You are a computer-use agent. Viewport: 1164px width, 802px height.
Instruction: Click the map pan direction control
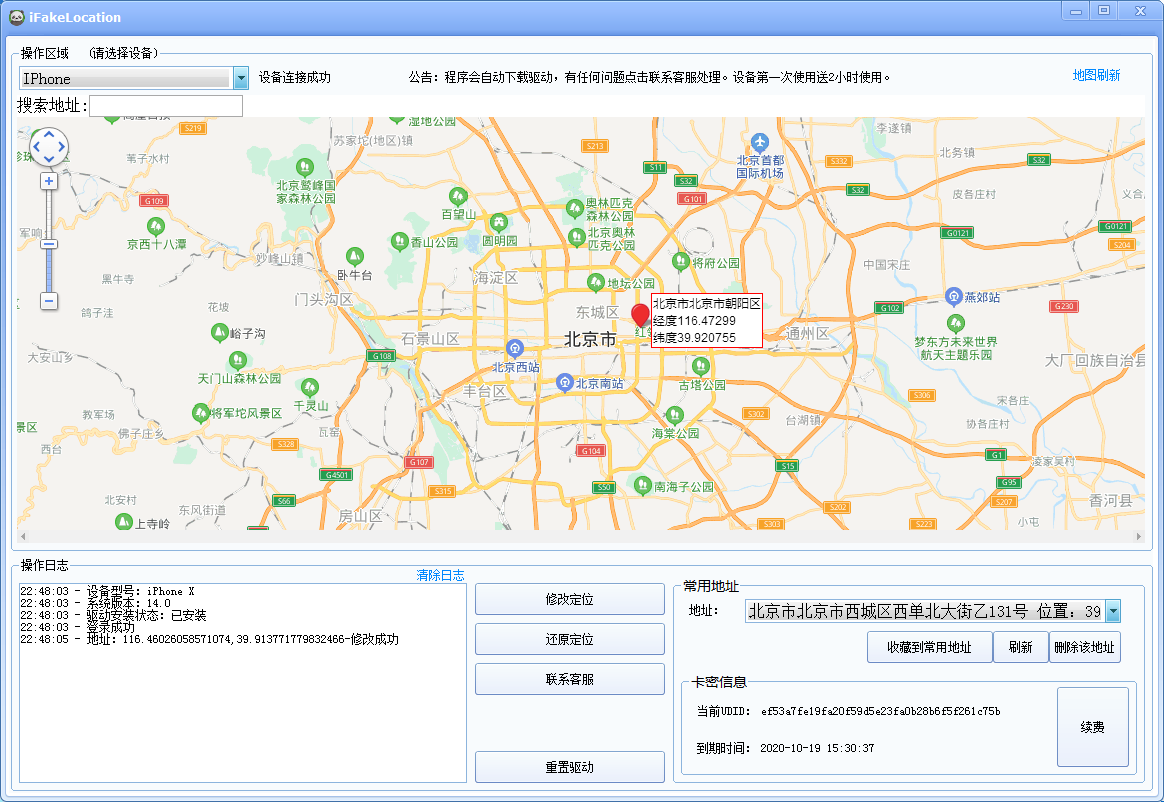[49, 147]
